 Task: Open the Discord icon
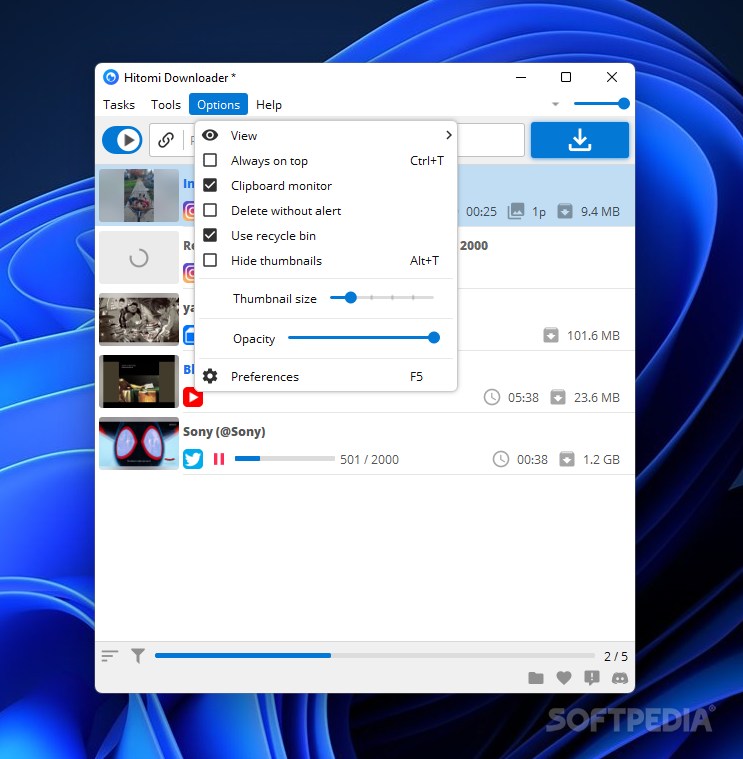pos(620,678)
